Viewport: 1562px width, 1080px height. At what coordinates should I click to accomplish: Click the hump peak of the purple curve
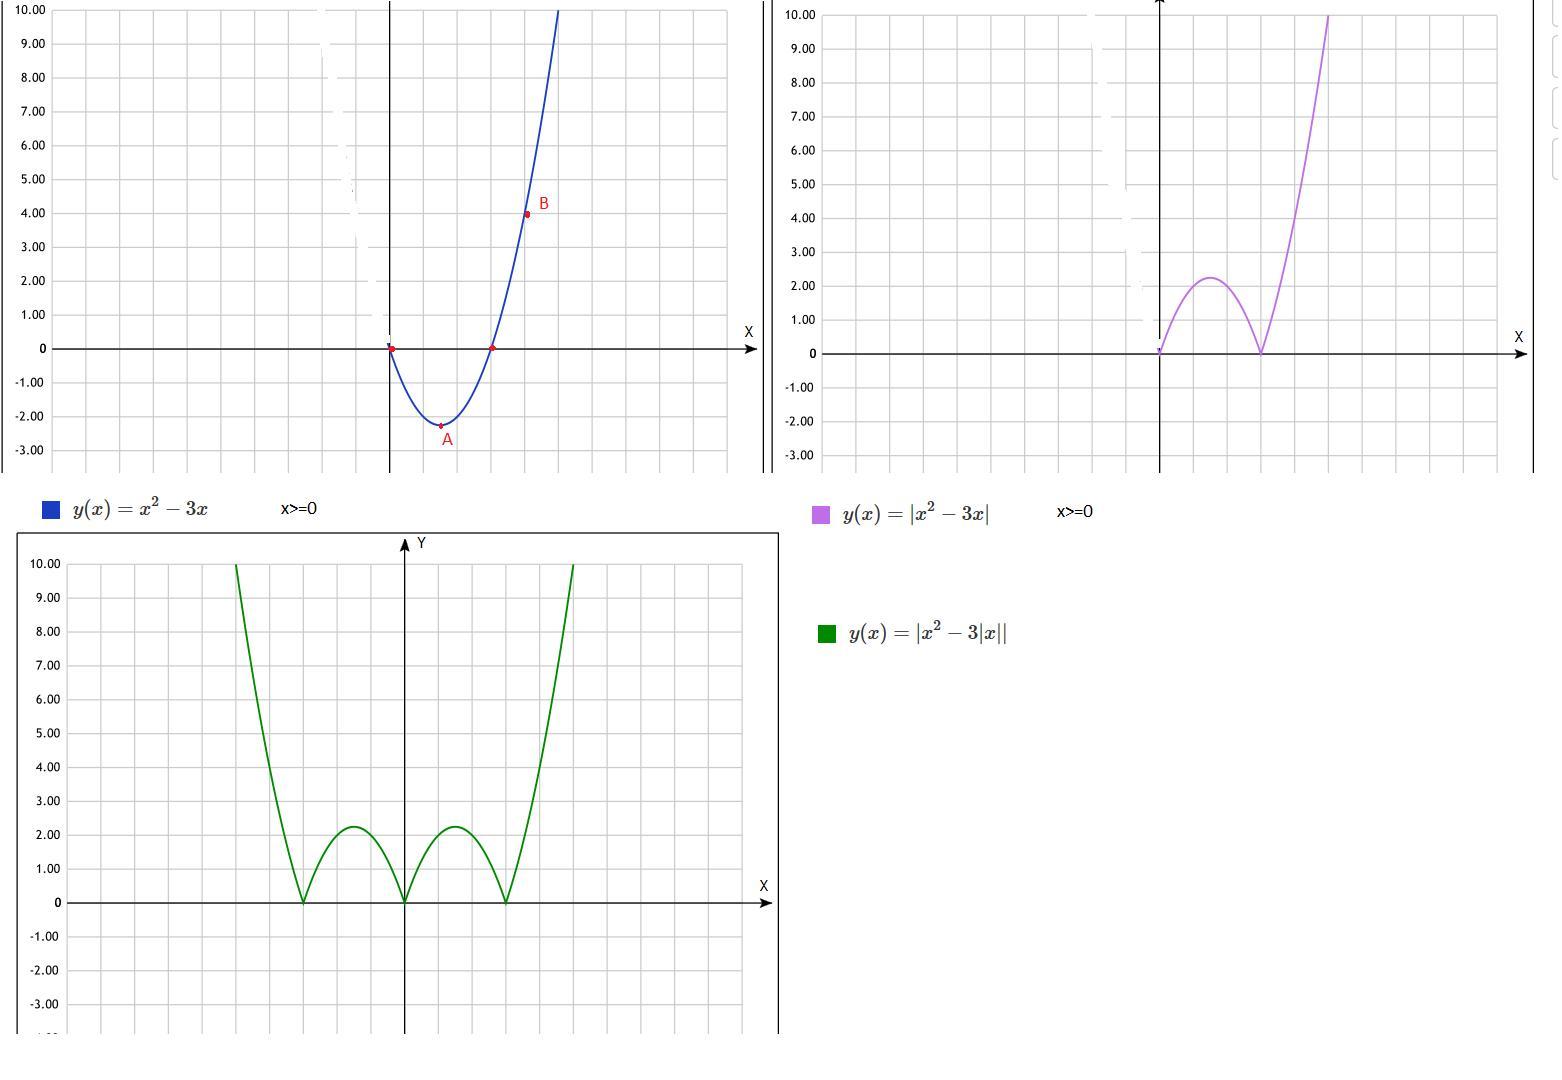point(1210,278)
